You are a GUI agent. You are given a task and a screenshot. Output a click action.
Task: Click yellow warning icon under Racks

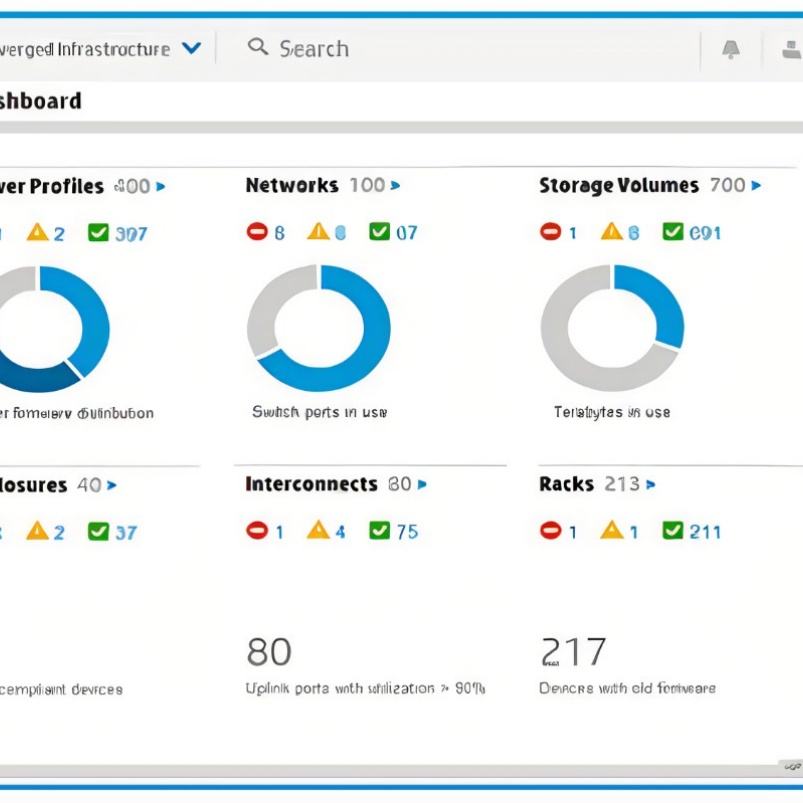pyautogui.click(x=612, y=531)
